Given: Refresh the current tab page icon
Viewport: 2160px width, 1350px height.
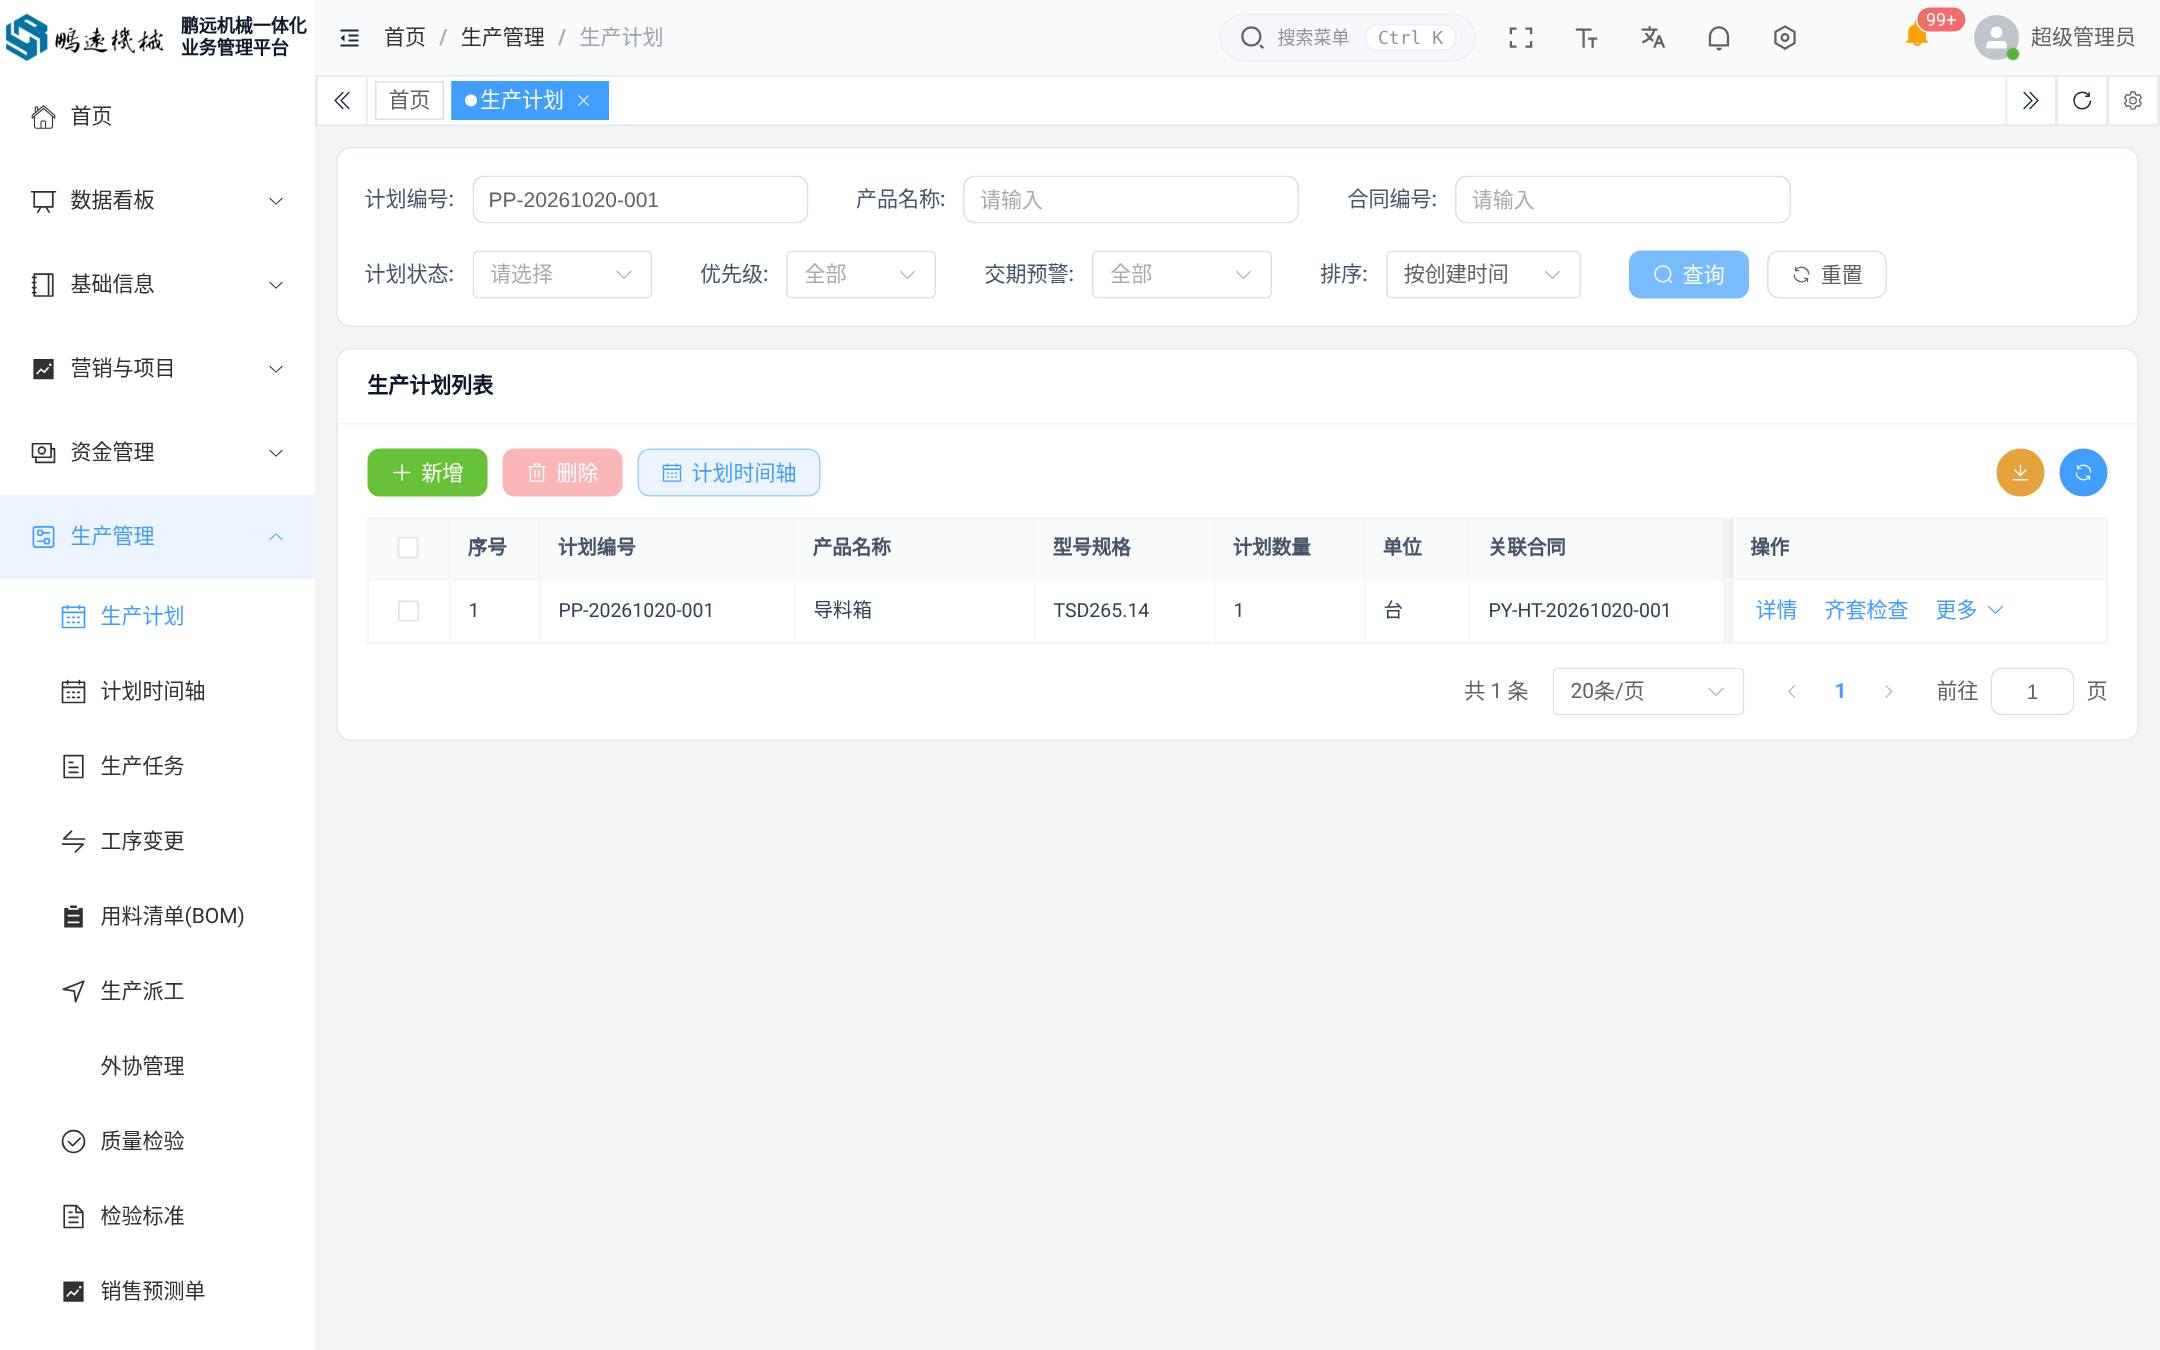Looking at the screenshot, I should tap(2082, 101).
